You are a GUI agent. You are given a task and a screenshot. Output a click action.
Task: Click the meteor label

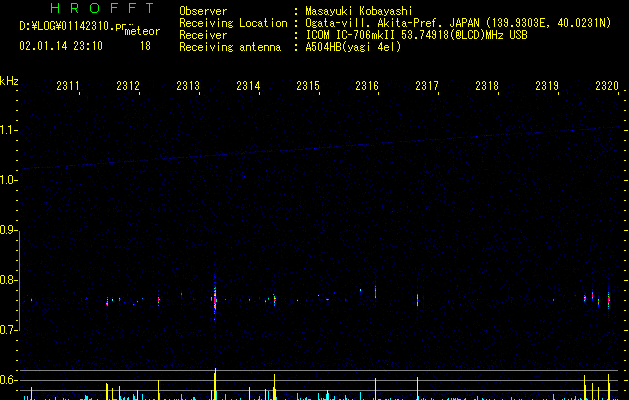[x=142, y=31]
